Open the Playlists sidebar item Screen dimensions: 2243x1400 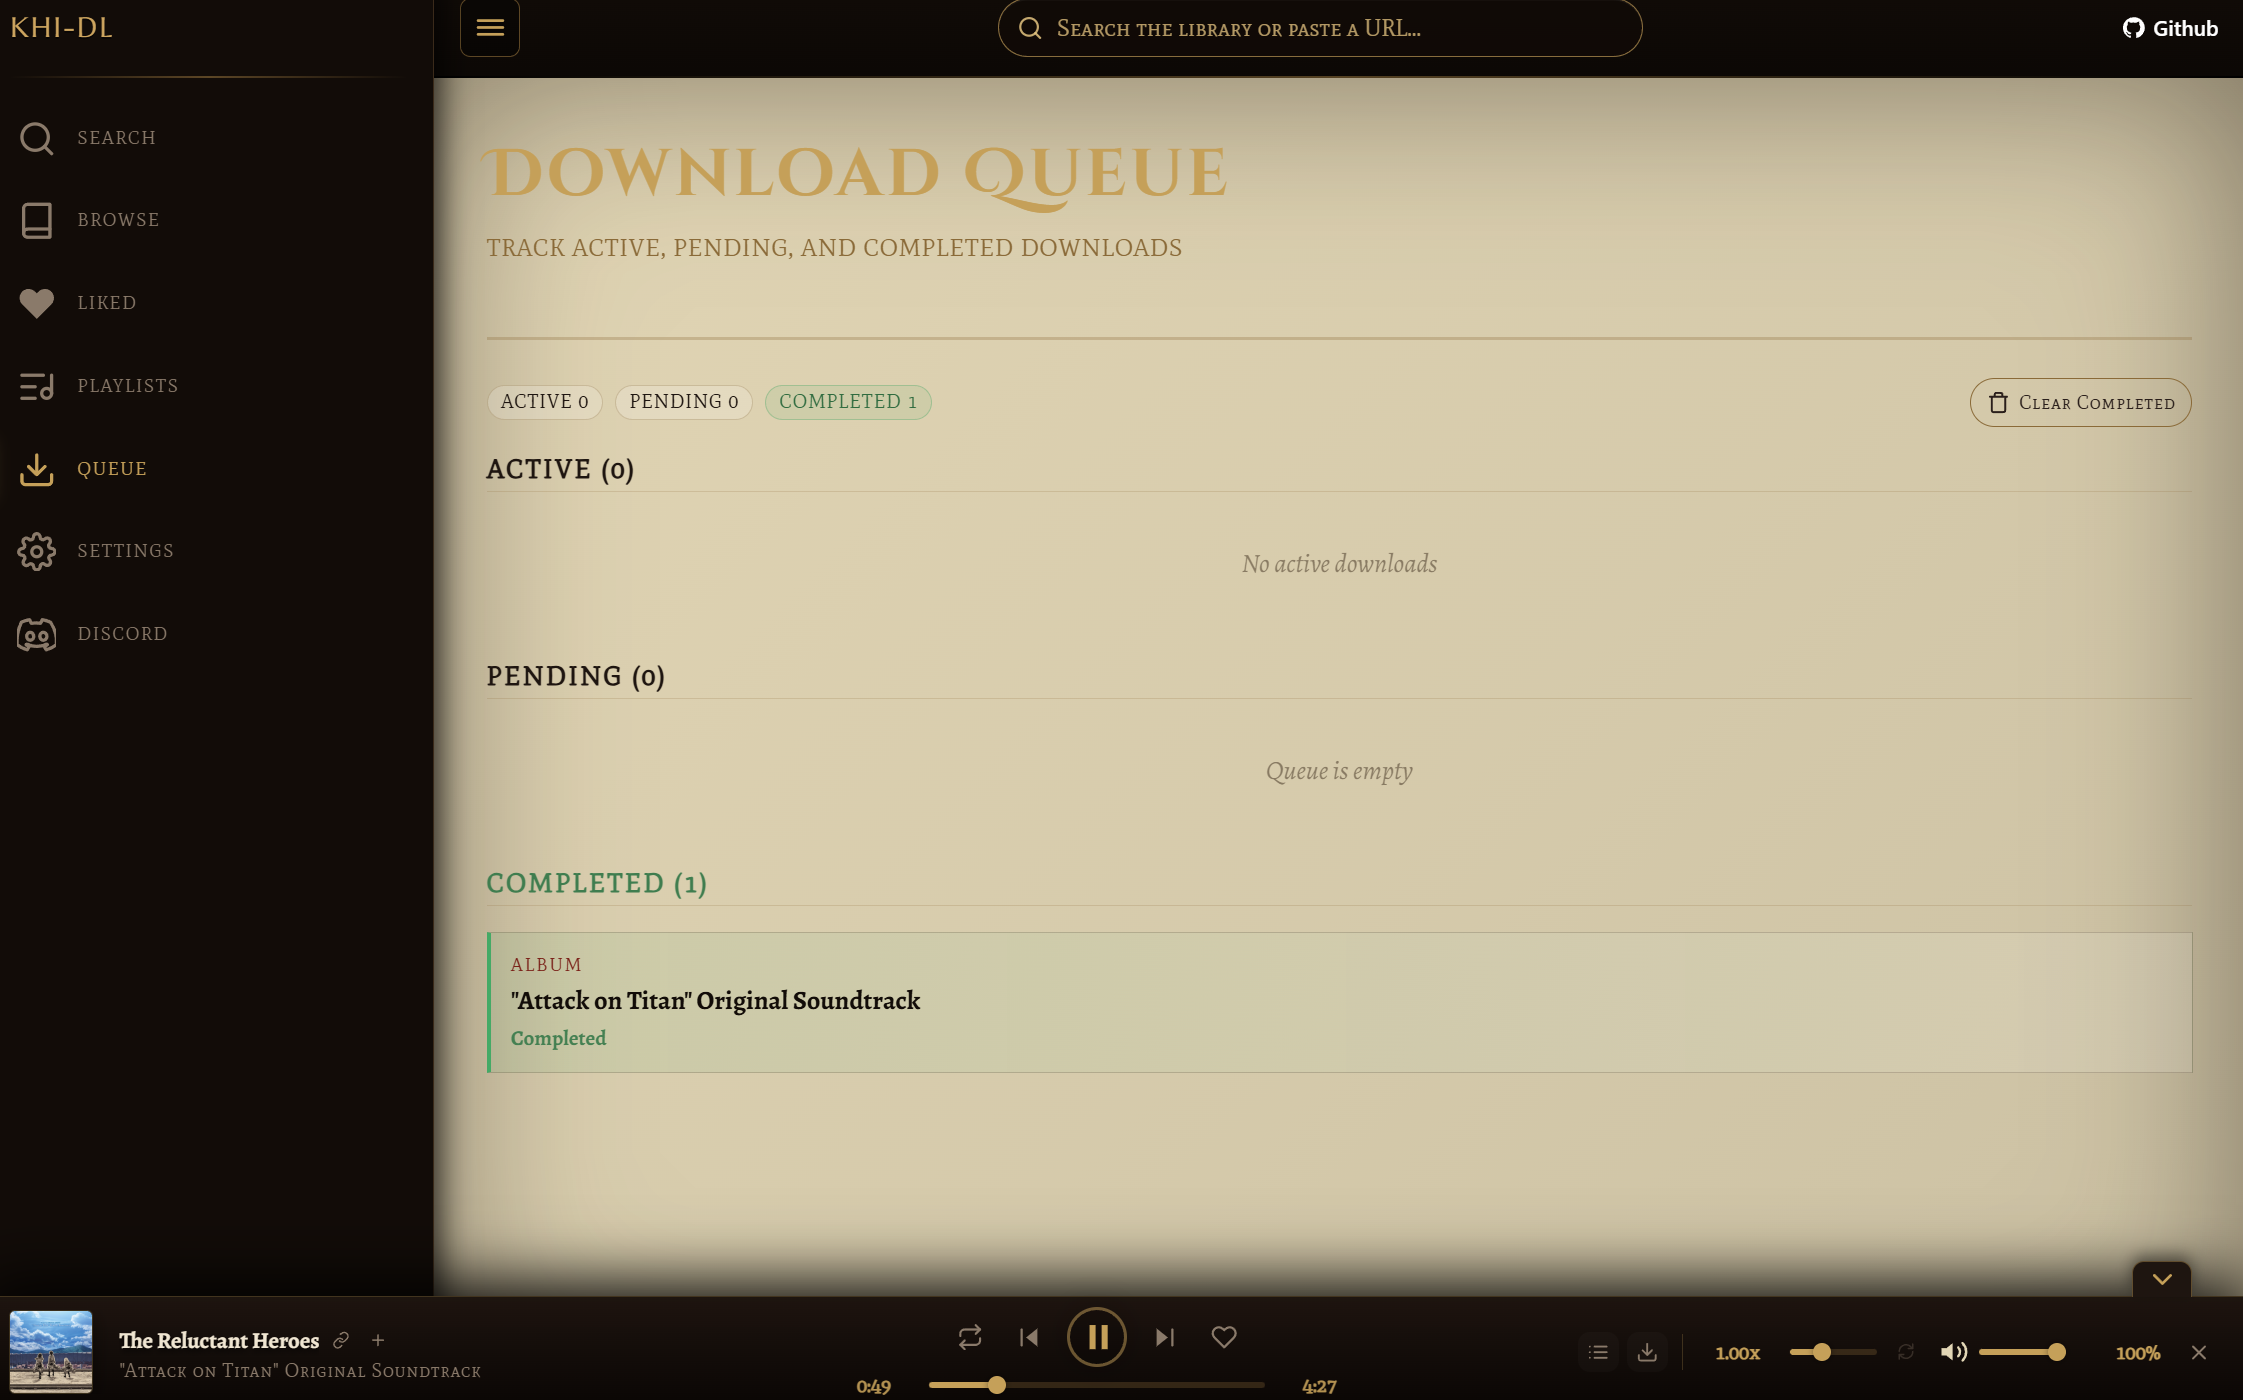tap(127, 386)
